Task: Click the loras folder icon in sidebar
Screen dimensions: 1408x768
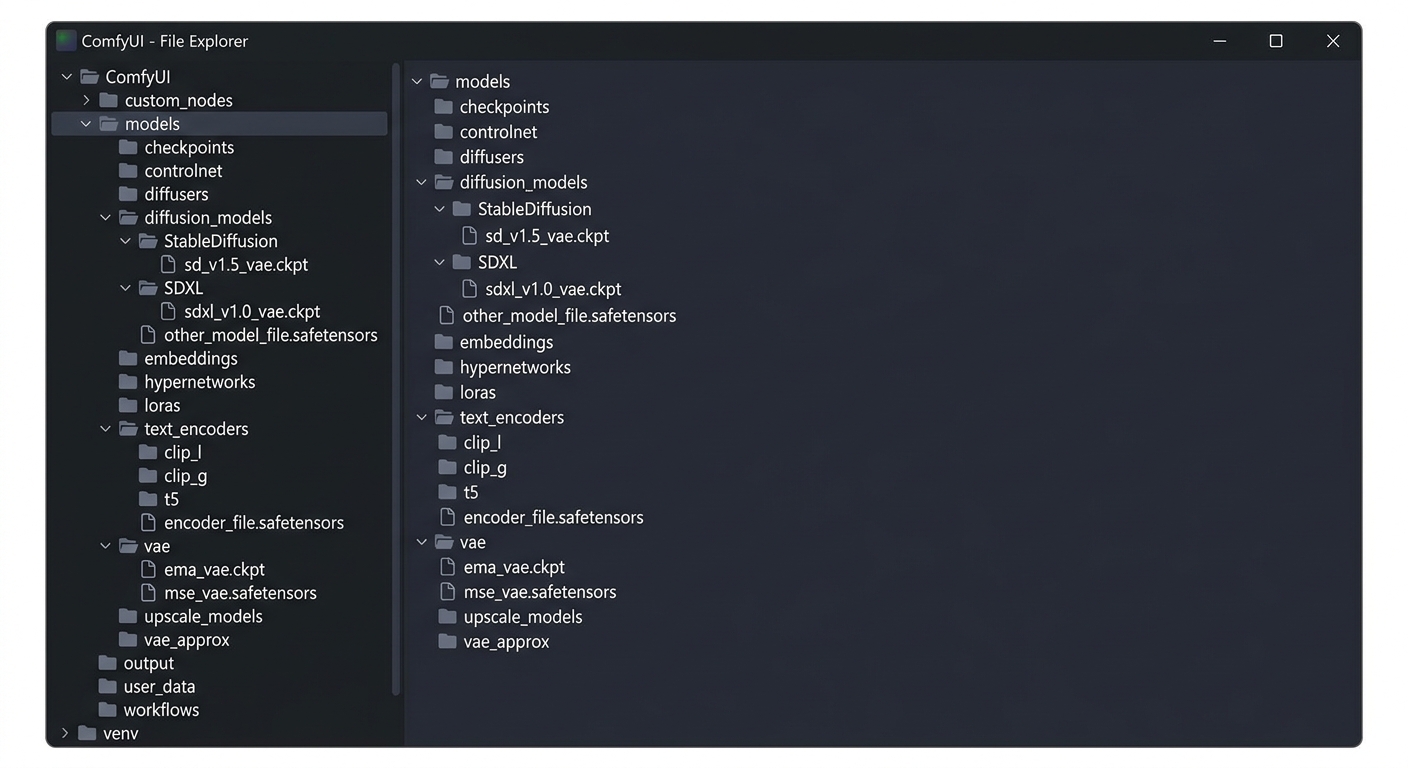Action: tap(128, 405)
